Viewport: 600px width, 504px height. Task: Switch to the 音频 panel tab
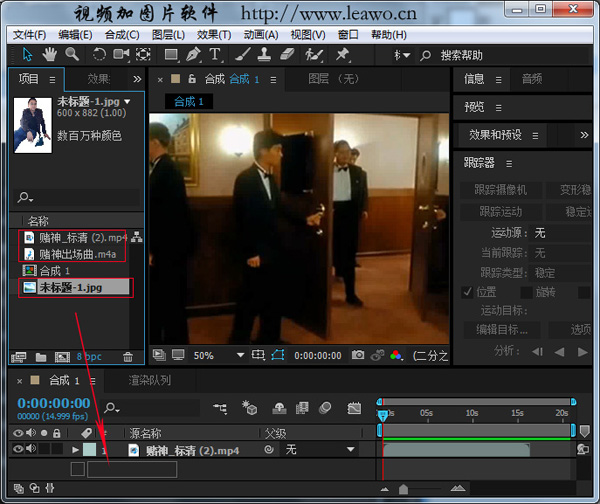point(532,79)
